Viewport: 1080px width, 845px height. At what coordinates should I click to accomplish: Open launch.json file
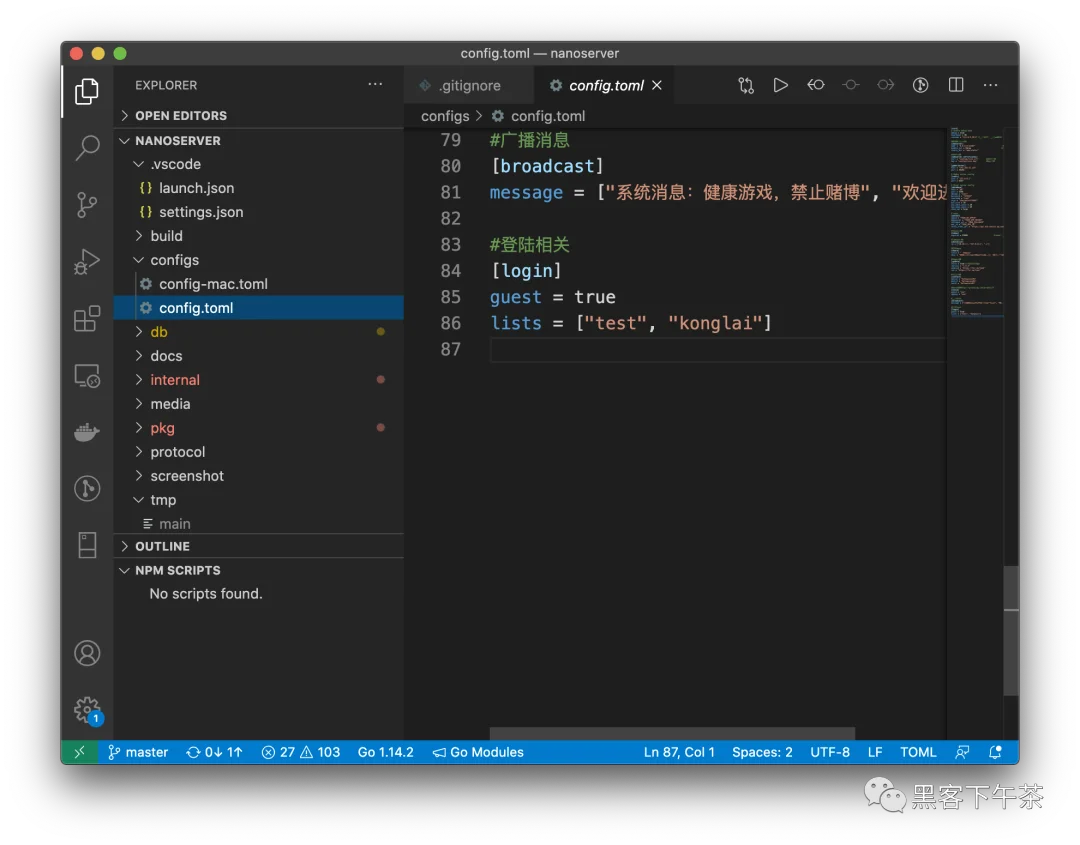point(259,188)
